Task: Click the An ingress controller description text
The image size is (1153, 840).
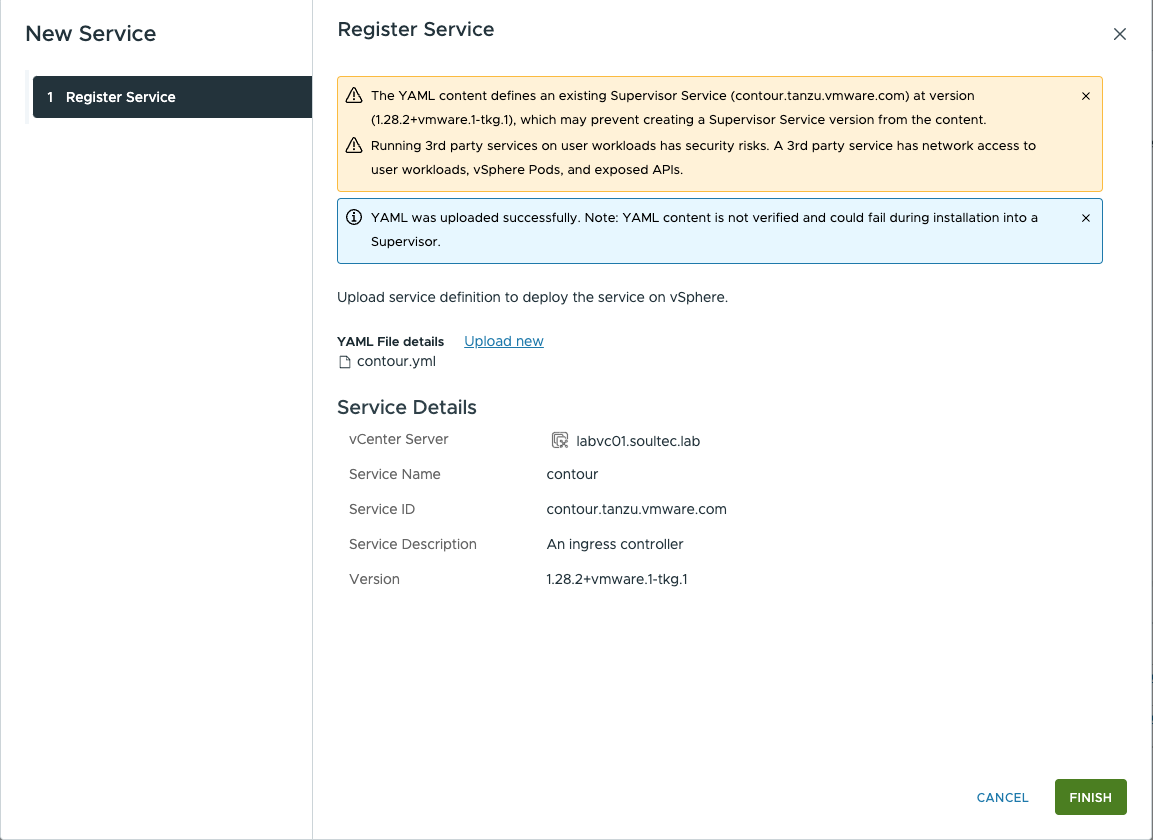Action: [615, 544]
